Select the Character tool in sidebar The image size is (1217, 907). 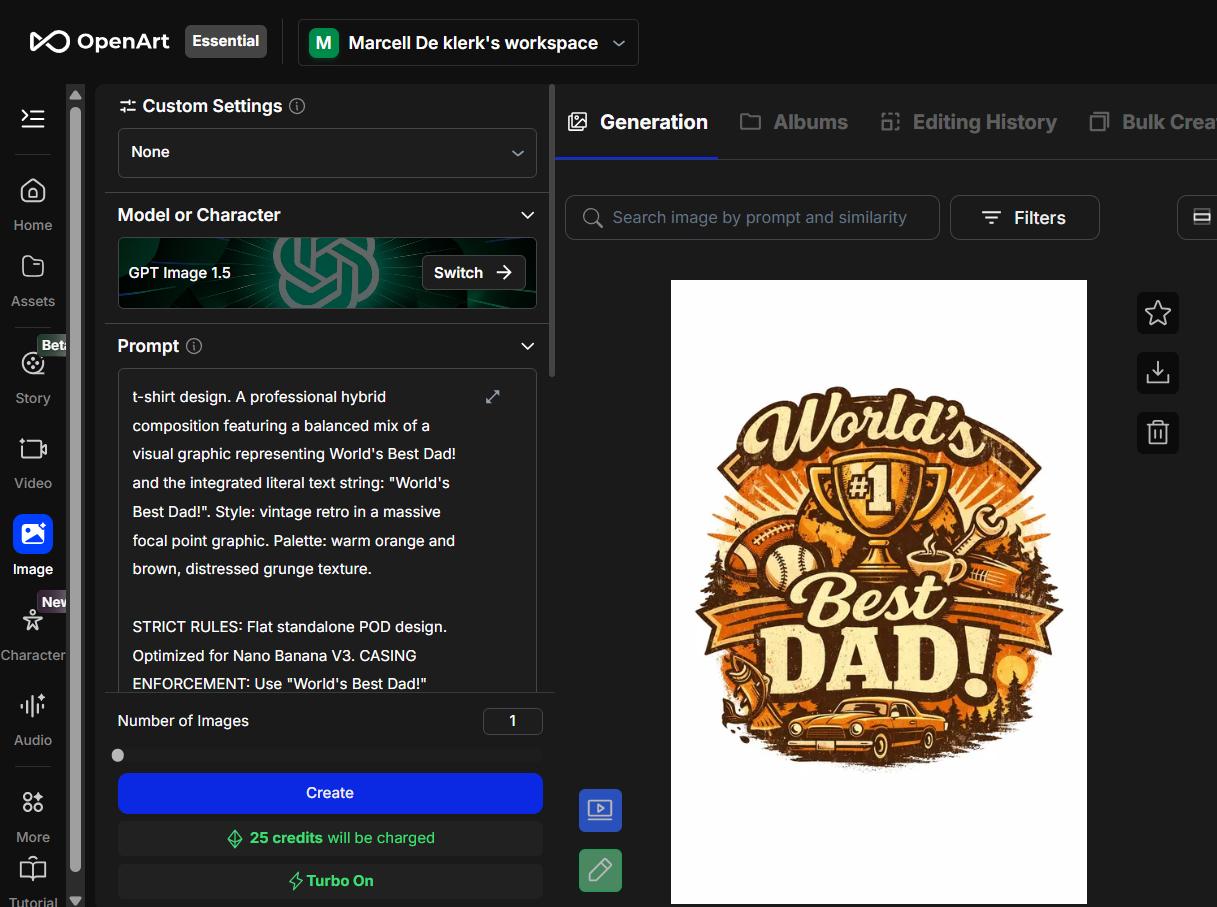point(32,628)
